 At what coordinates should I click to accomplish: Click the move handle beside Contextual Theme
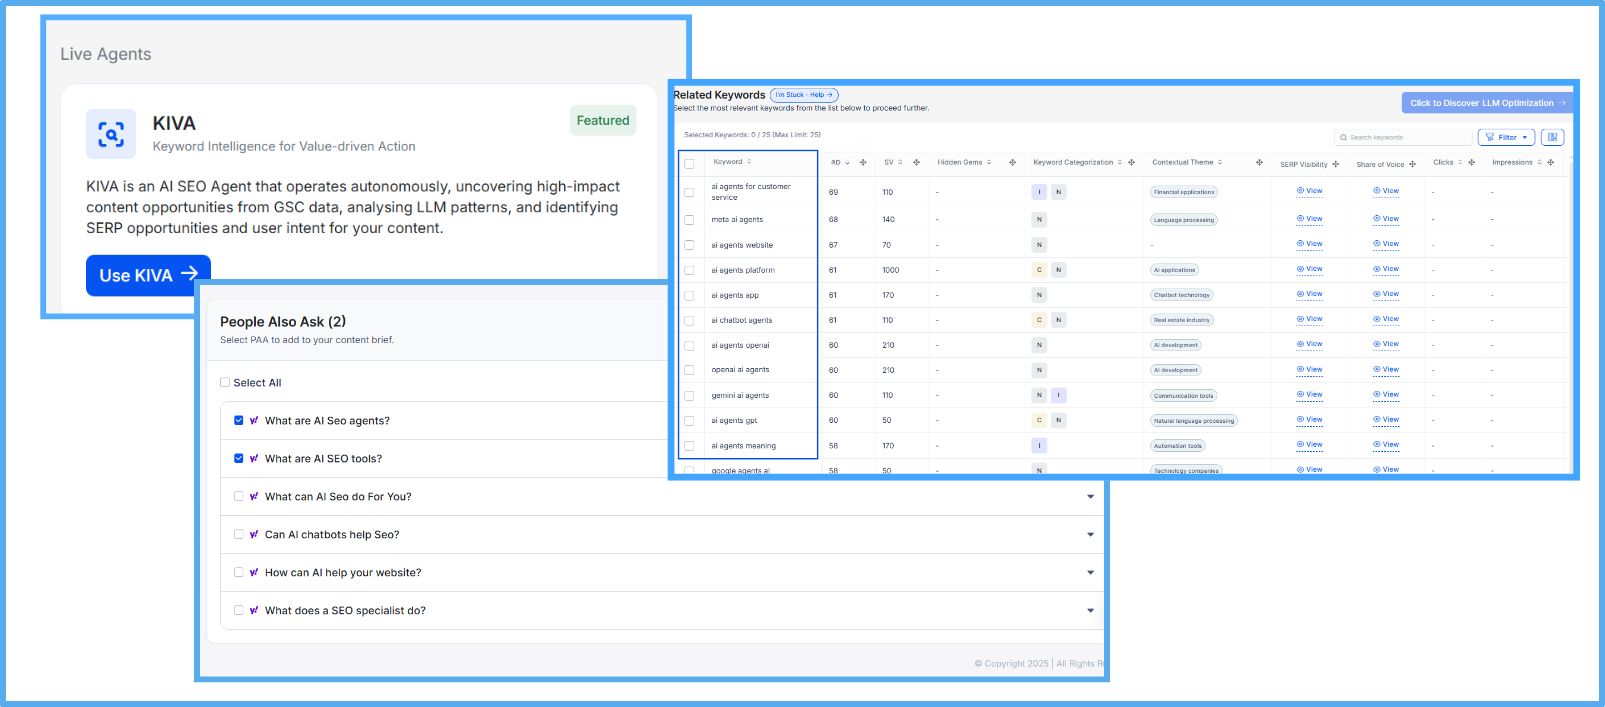click(x=1259, y=162)
